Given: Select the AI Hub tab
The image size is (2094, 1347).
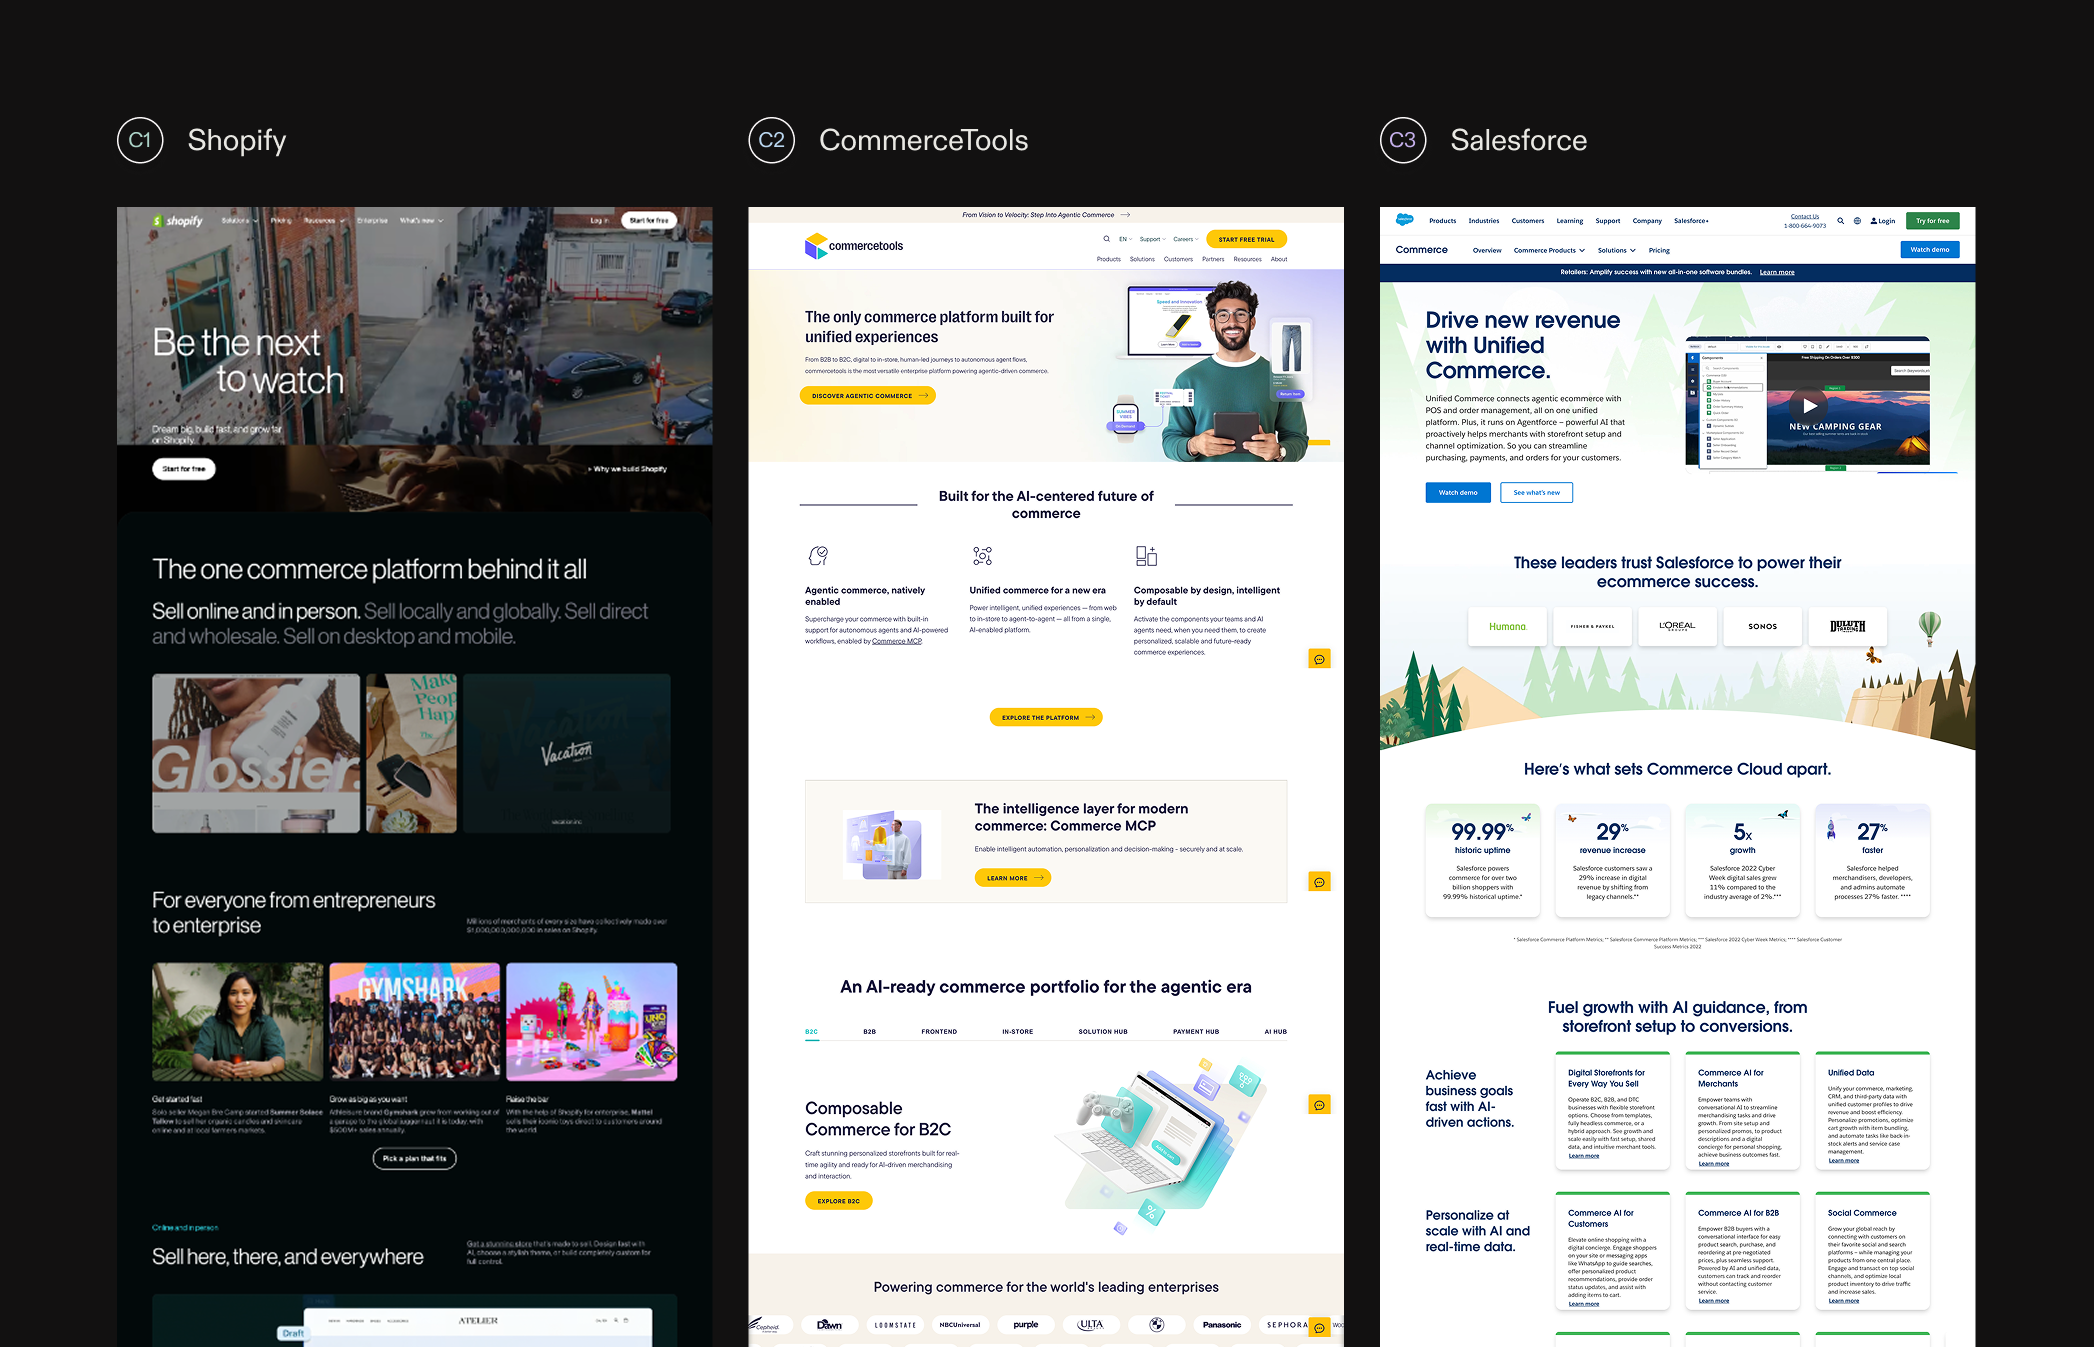Looking at the screenshot, I should point(1276,1031).
